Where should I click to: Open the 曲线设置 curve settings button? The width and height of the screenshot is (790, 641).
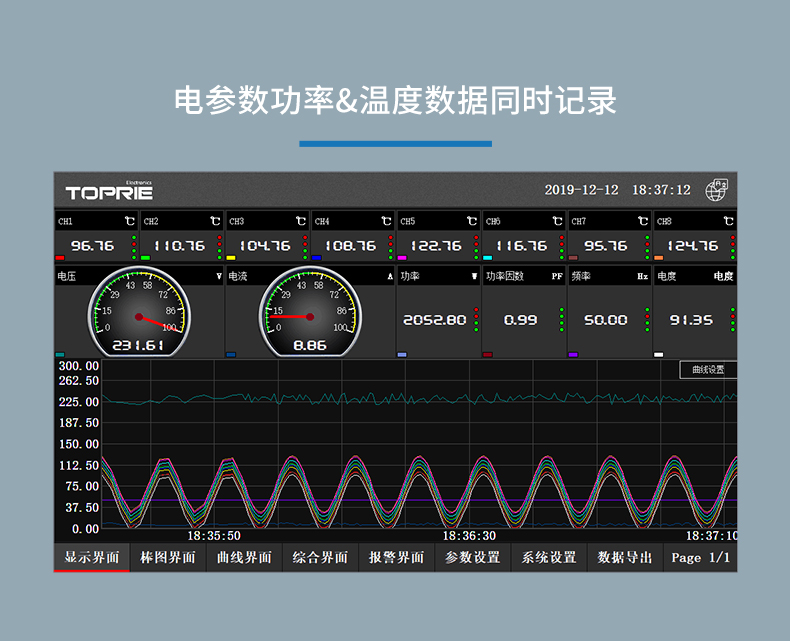[707, 370]
